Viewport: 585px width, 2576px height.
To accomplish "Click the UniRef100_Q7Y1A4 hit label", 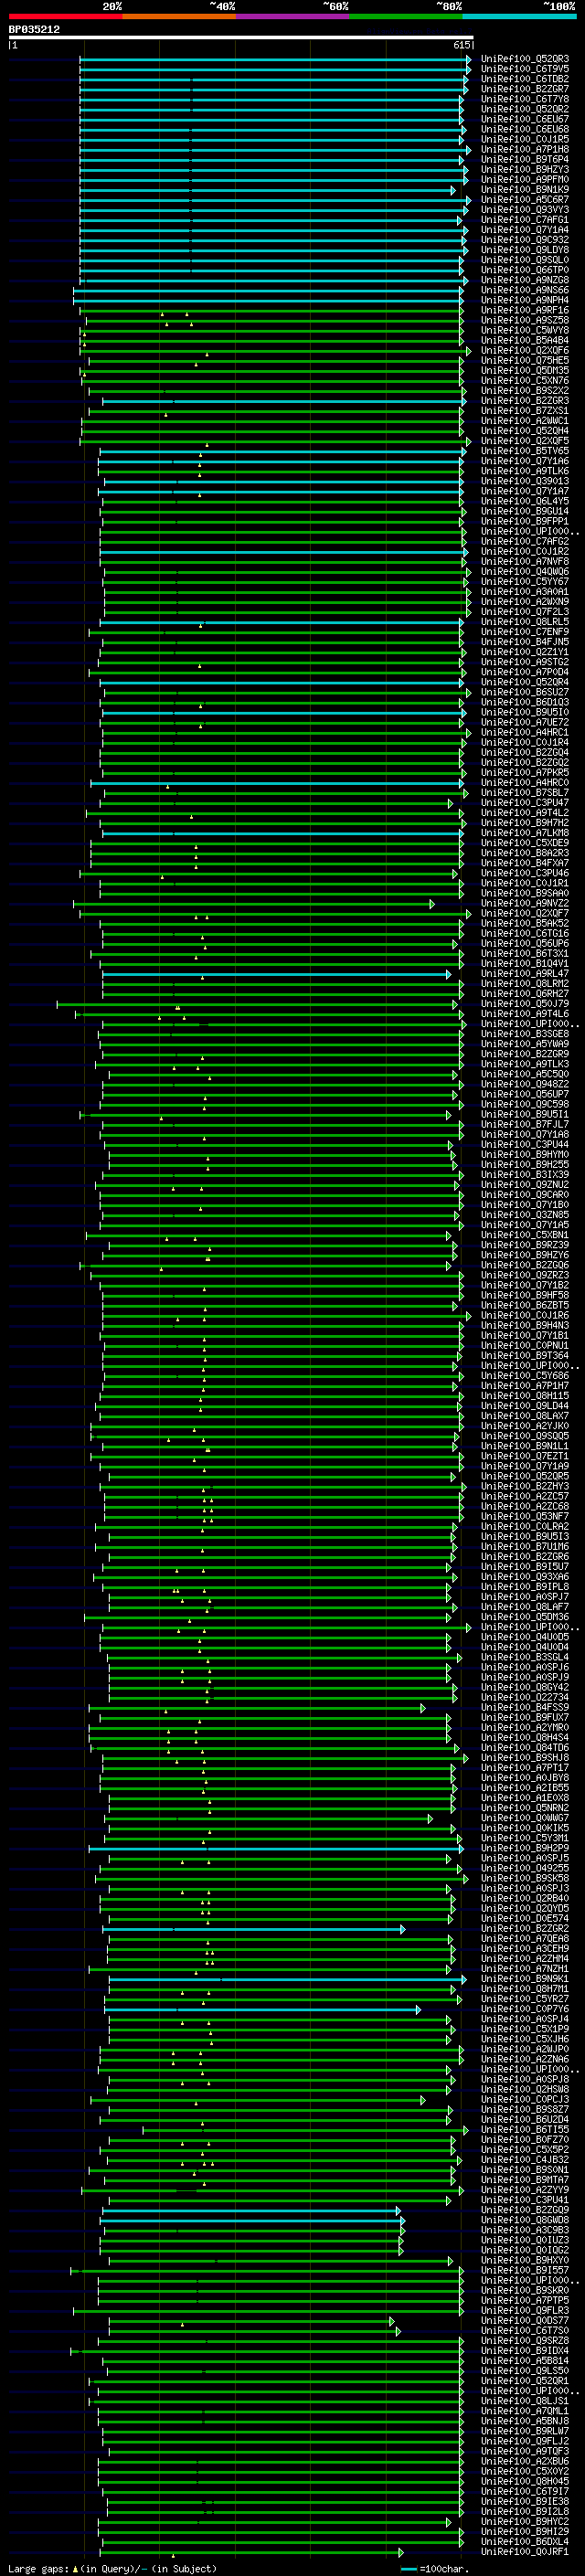I will pos(525,230).
